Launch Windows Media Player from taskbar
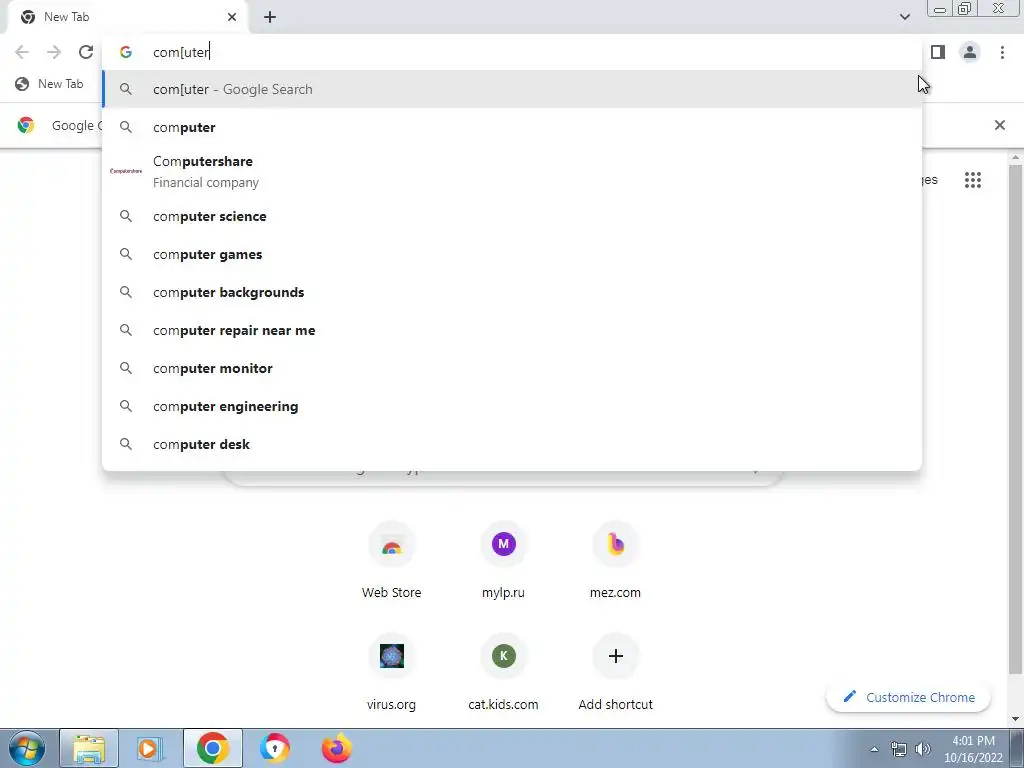Screen dimensions: 1024x768 (x=150, y=748)
